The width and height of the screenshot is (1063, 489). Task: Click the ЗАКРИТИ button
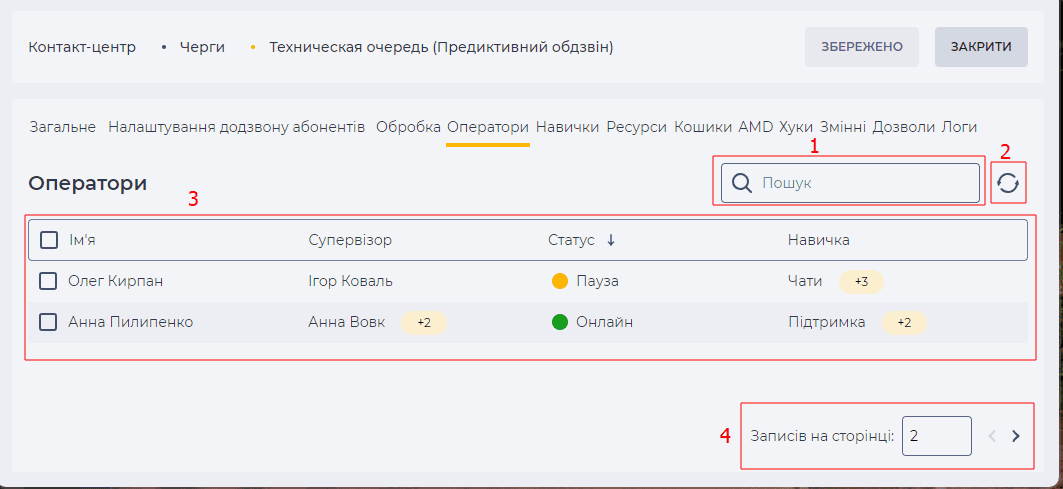(981, 47)
